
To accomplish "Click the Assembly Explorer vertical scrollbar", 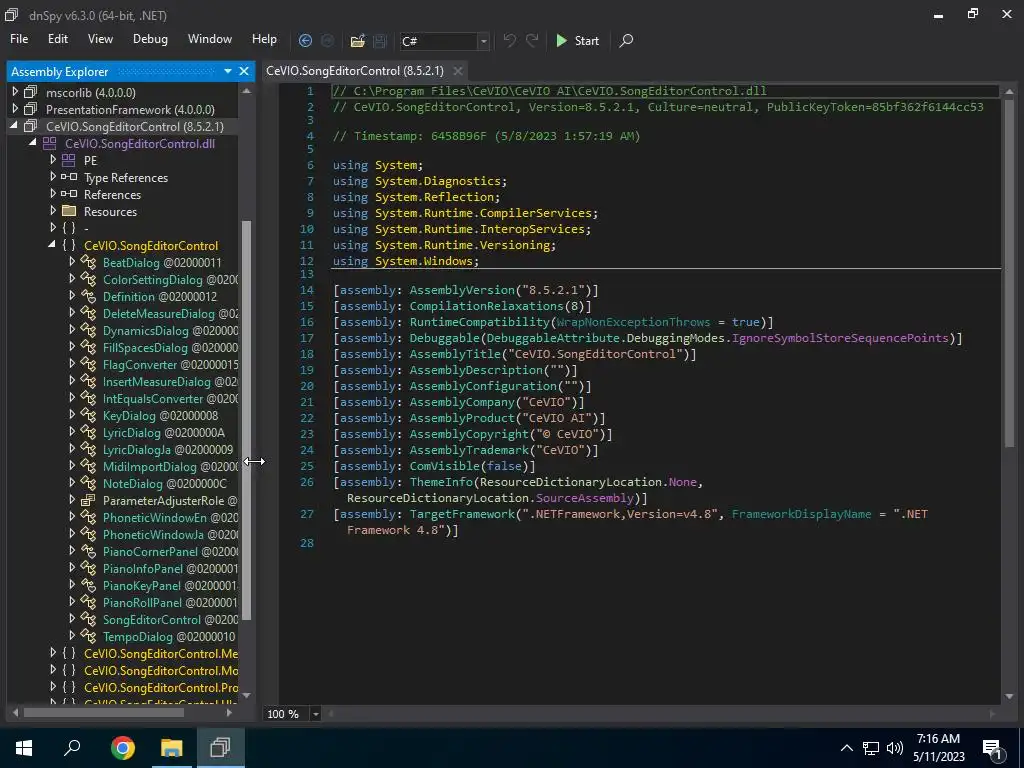I will [x=246, y=419].
